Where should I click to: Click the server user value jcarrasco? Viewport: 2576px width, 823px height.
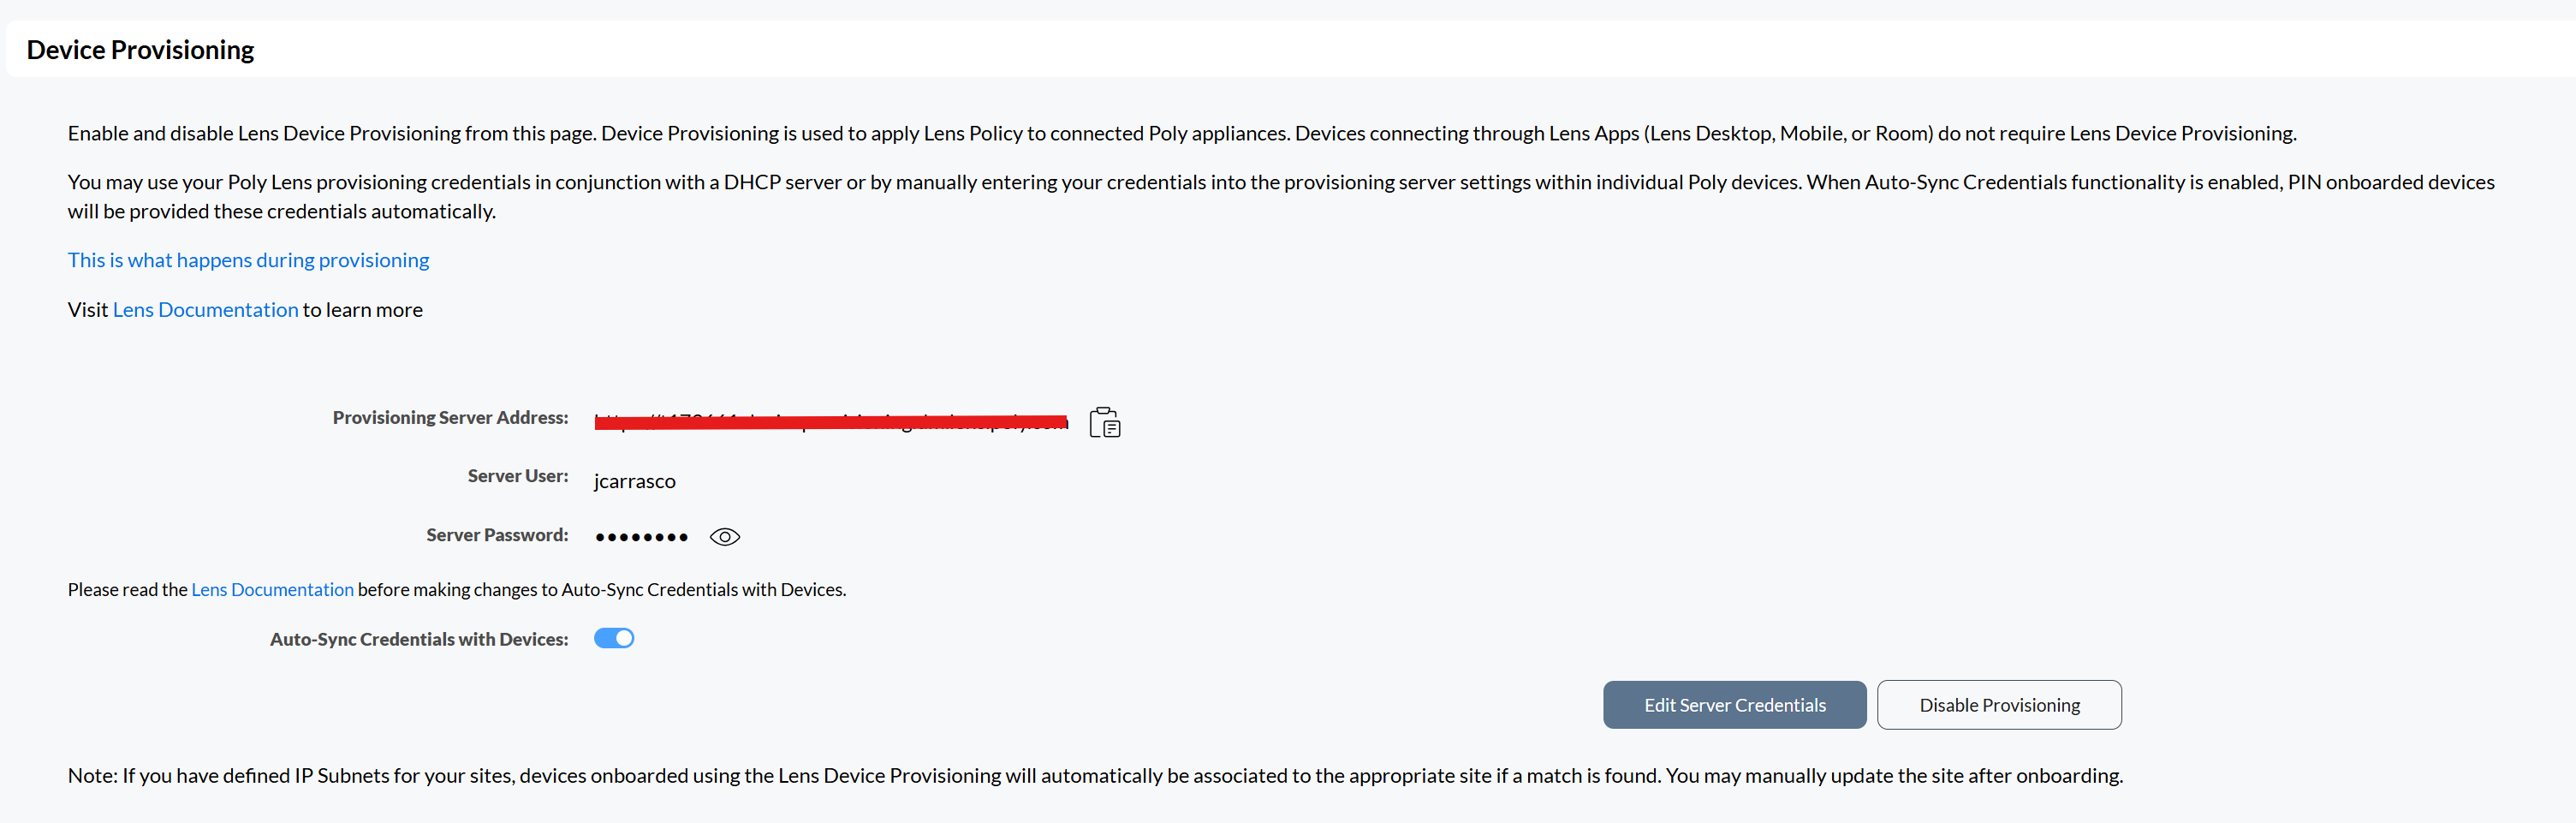[634, 481]
